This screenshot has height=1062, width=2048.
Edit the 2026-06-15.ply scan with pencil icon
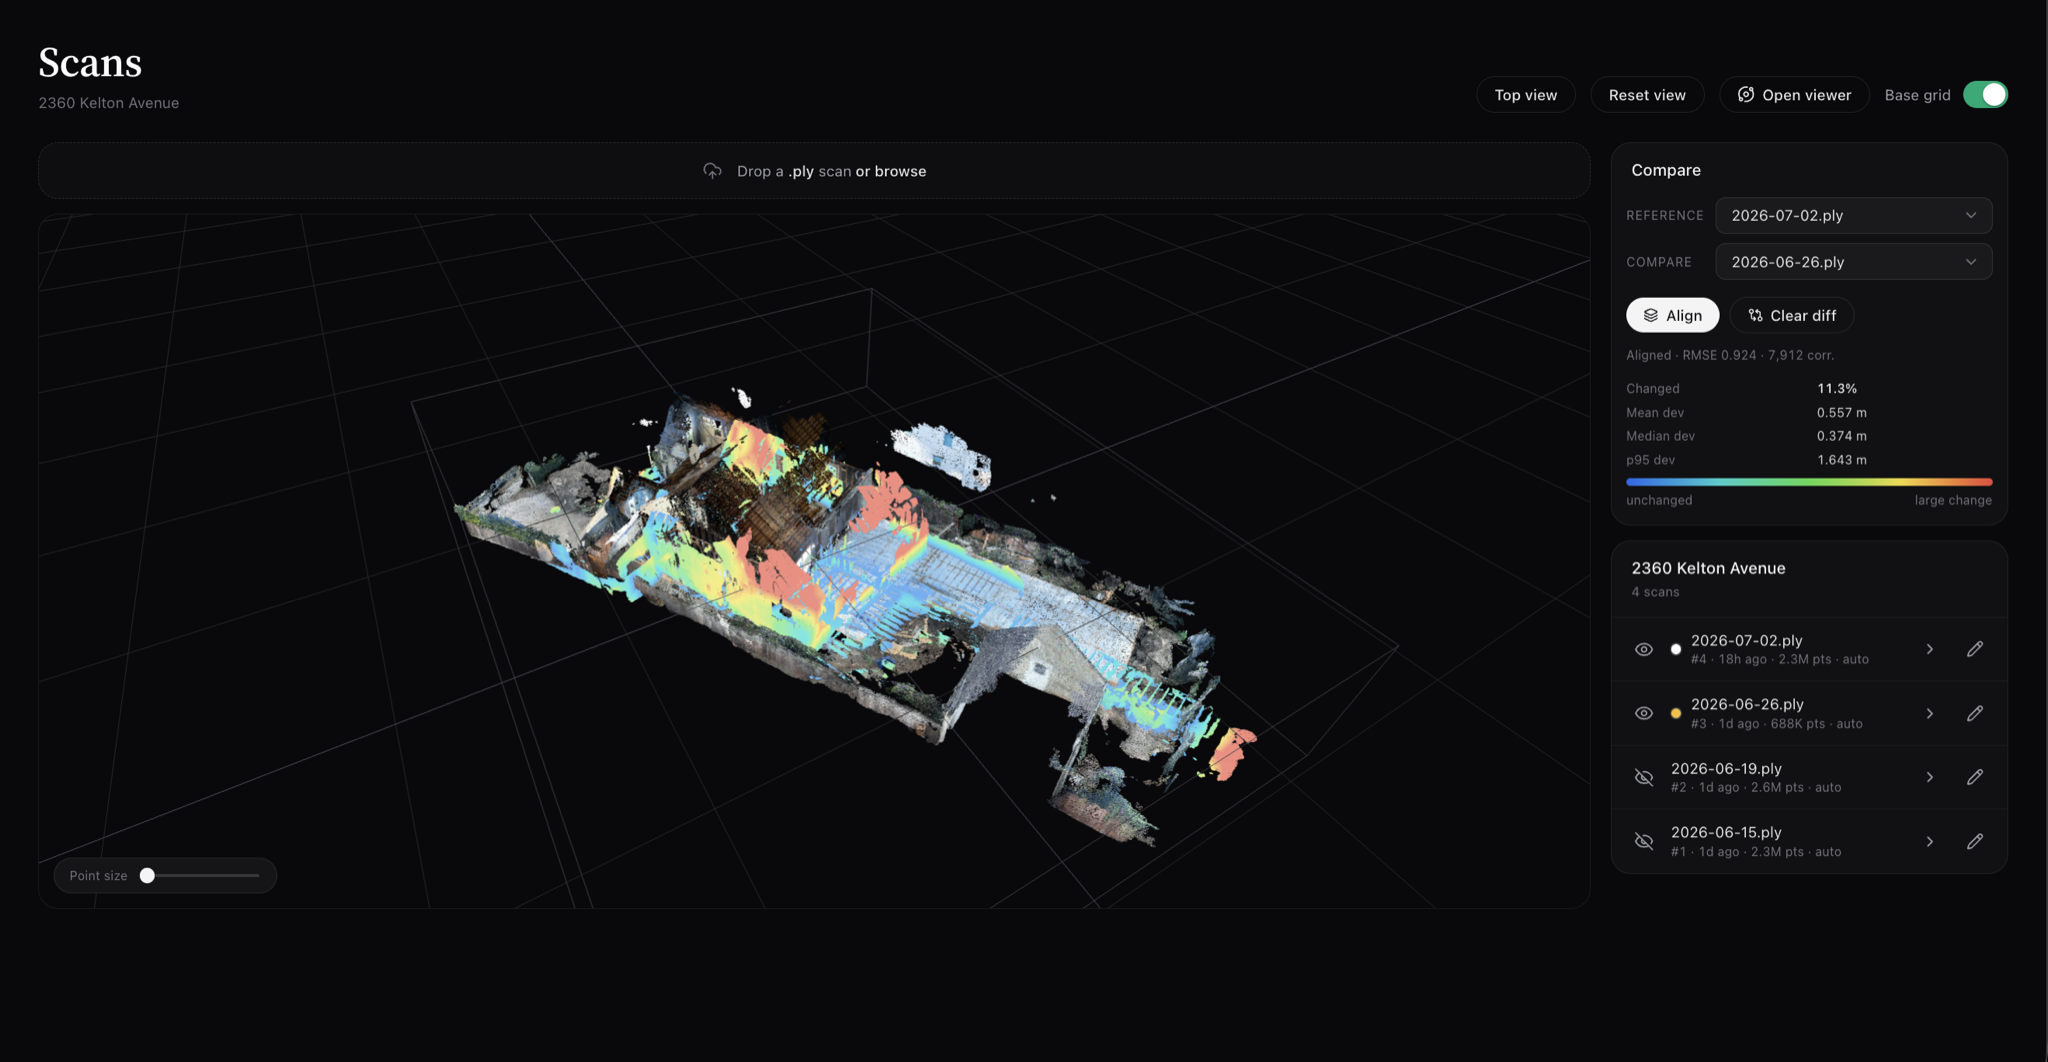pyautogui.click(x=1974, y=841)
